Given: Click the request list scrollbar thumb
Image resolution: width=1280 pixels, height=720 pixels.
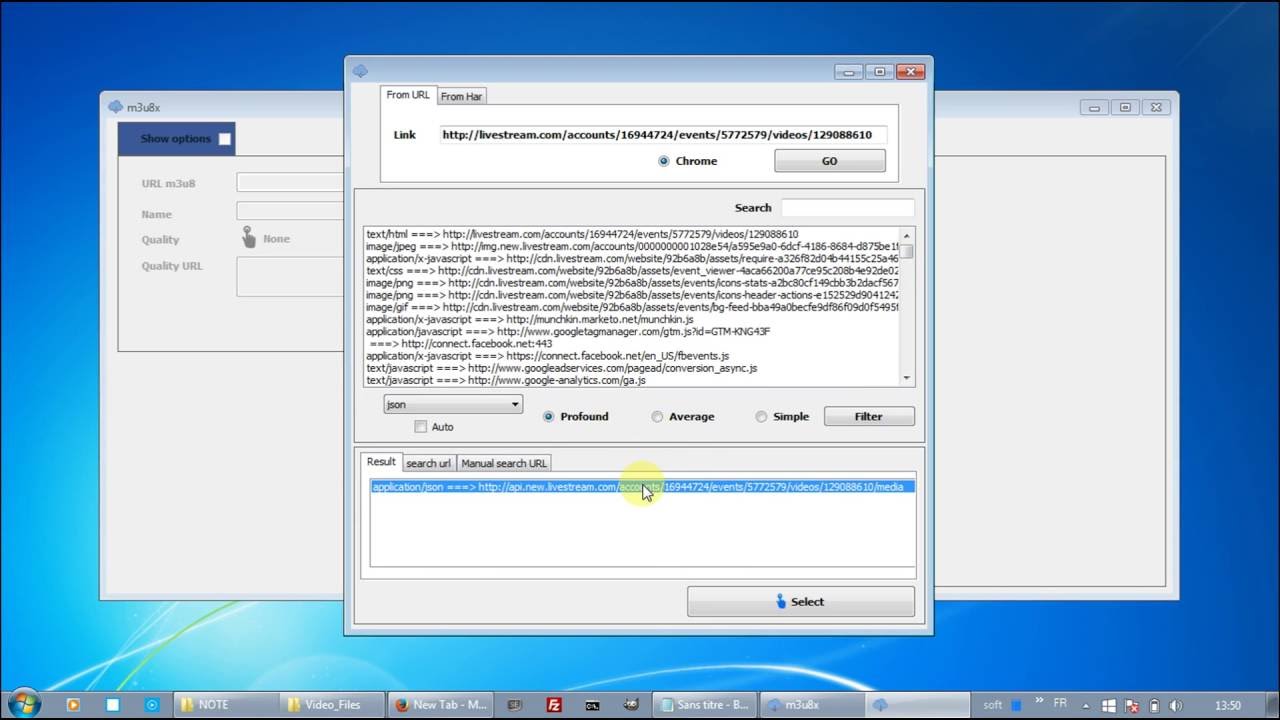Looking at the screenshot, I should point(907,251).
